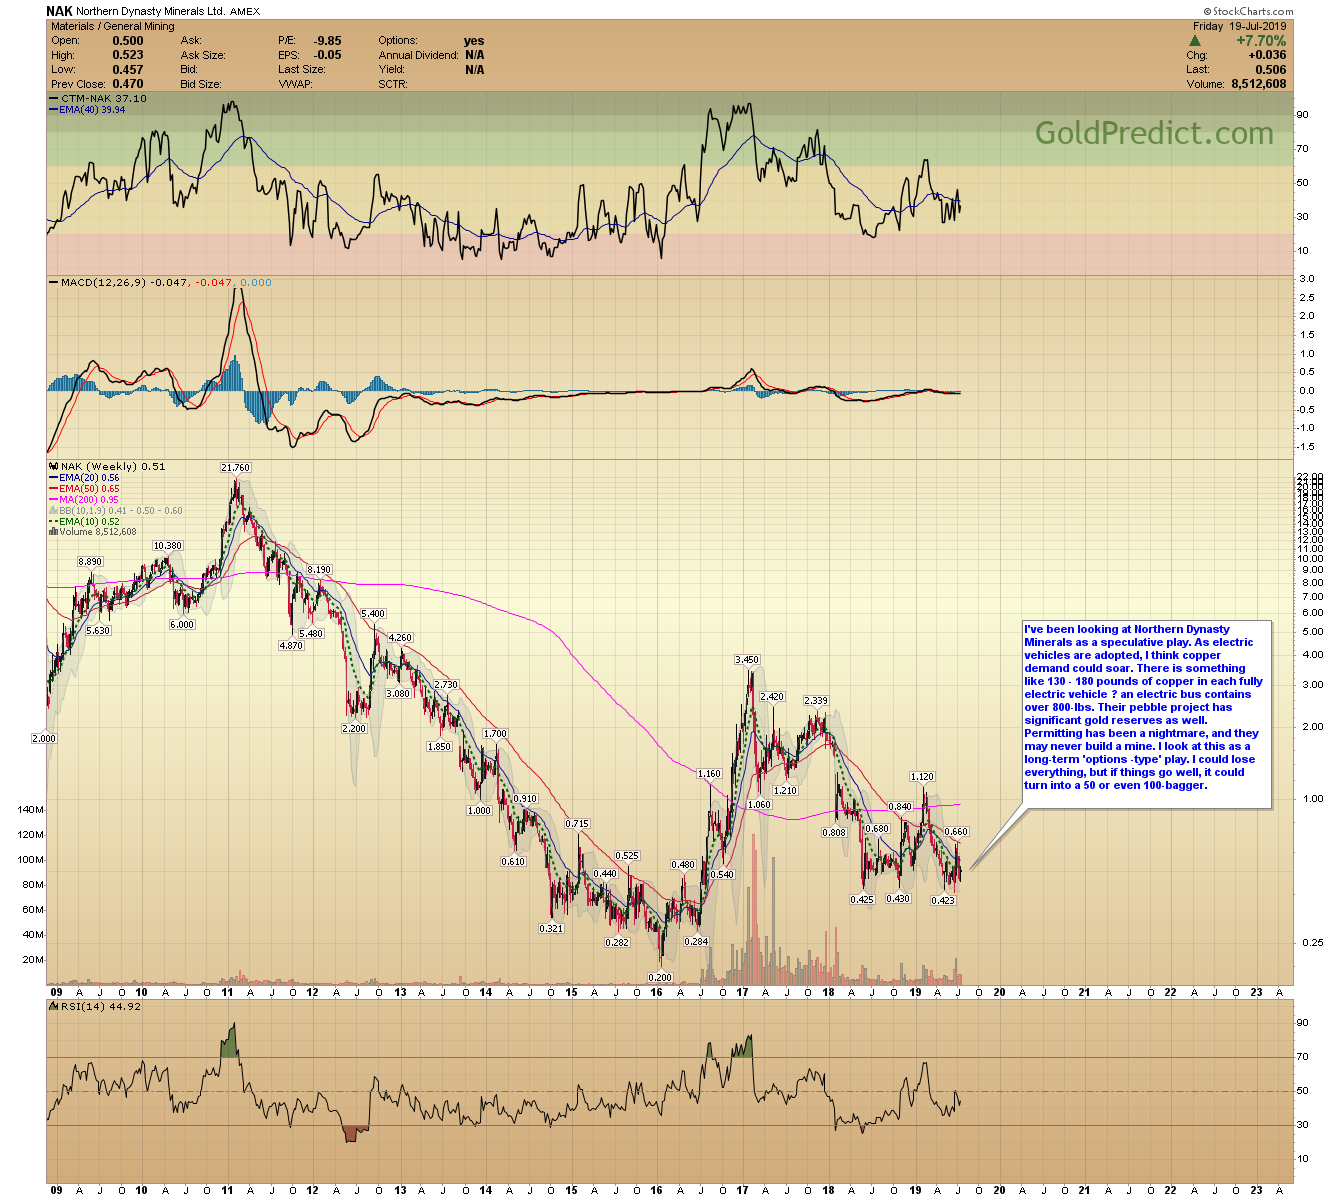Click the 21.760 peak price label

(x=236, y=468)
